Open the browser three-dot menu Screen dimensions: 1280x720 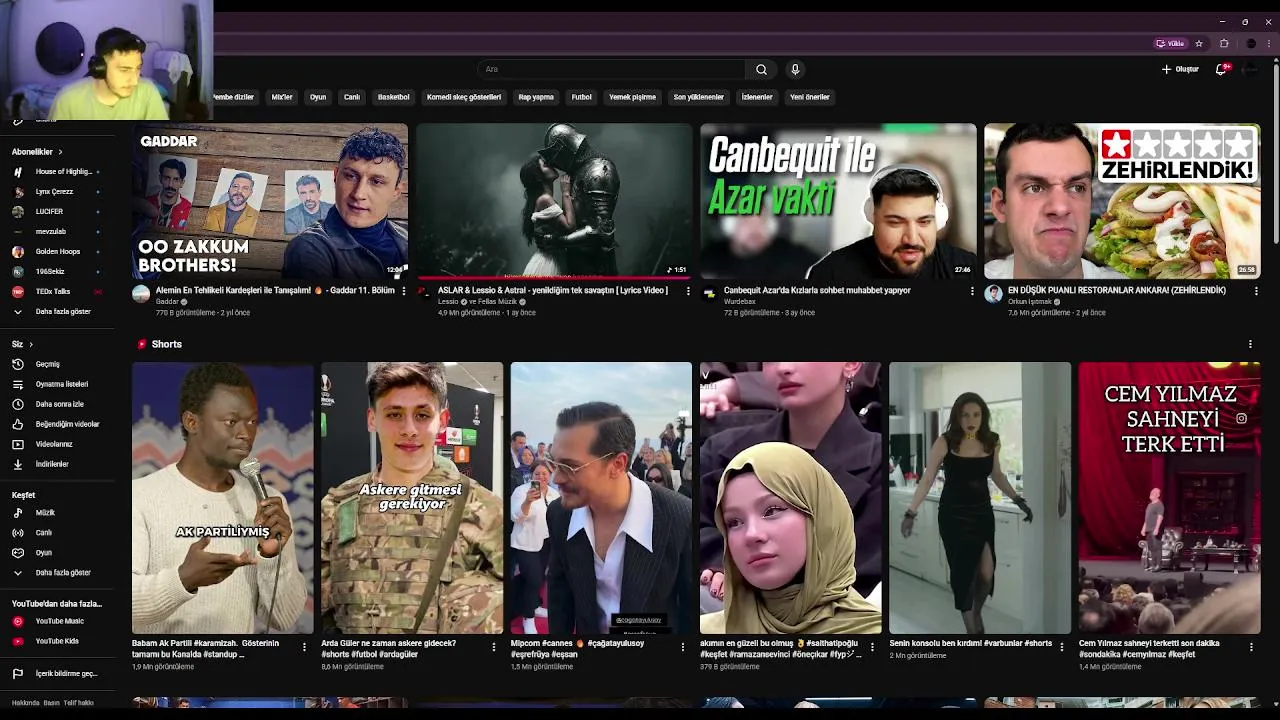tap(1271, 43)
